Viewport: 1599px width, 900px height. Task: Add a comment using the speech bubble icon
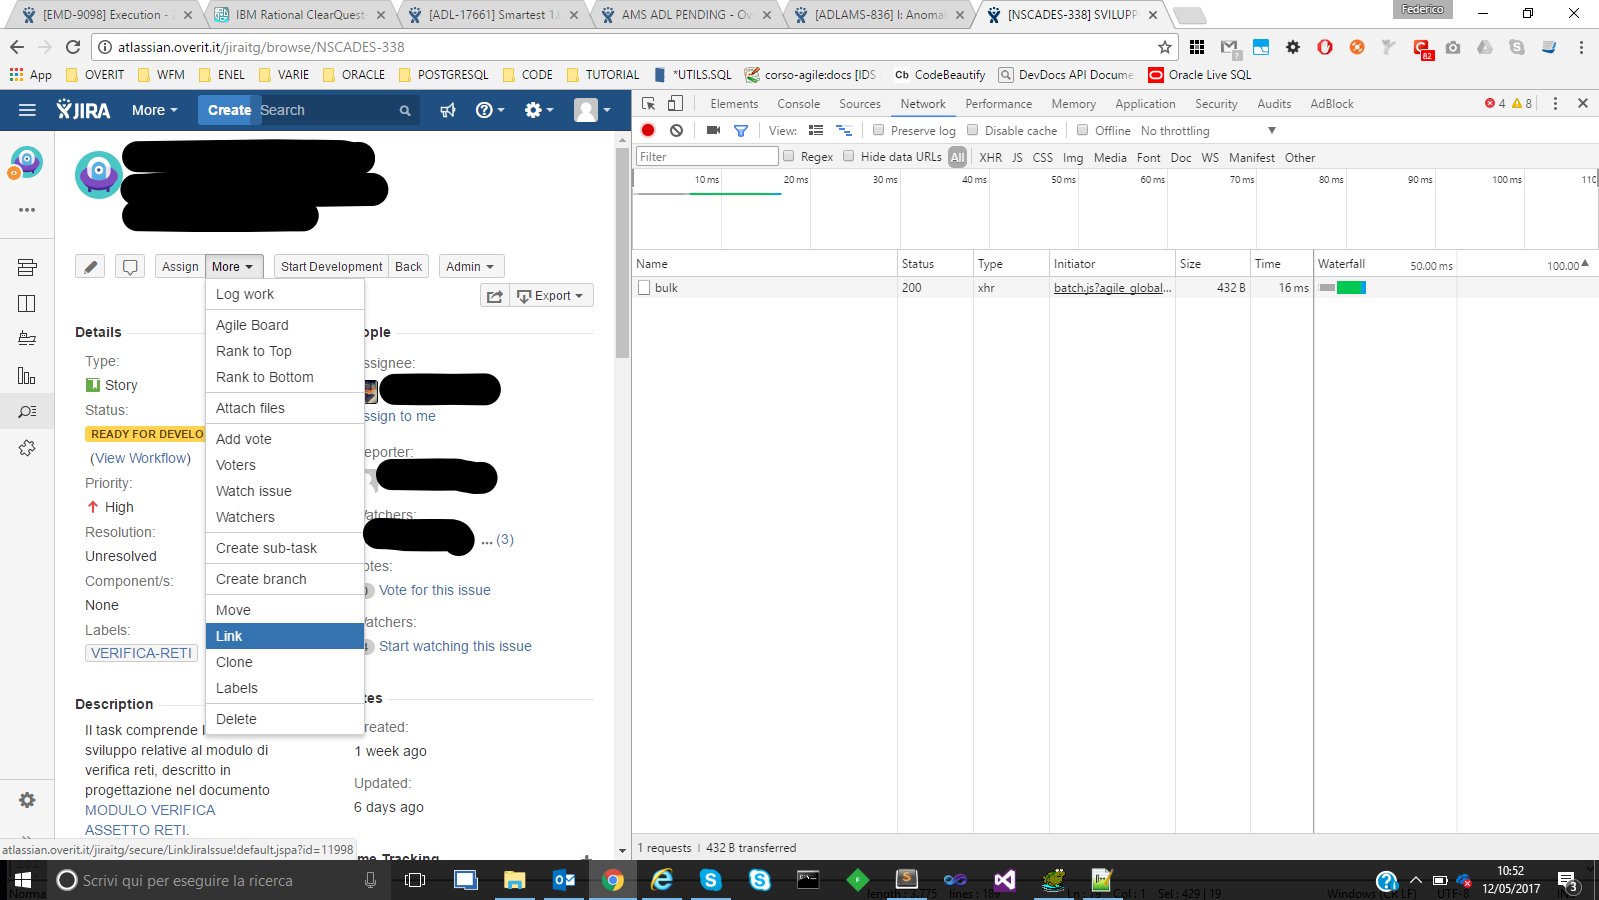point(129,266)
